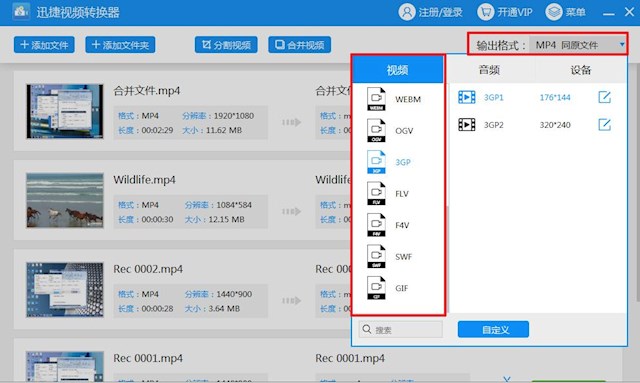The image size is (640, 383).
Task: Click the 3.64 MB size value
Action: coord(224,309)
